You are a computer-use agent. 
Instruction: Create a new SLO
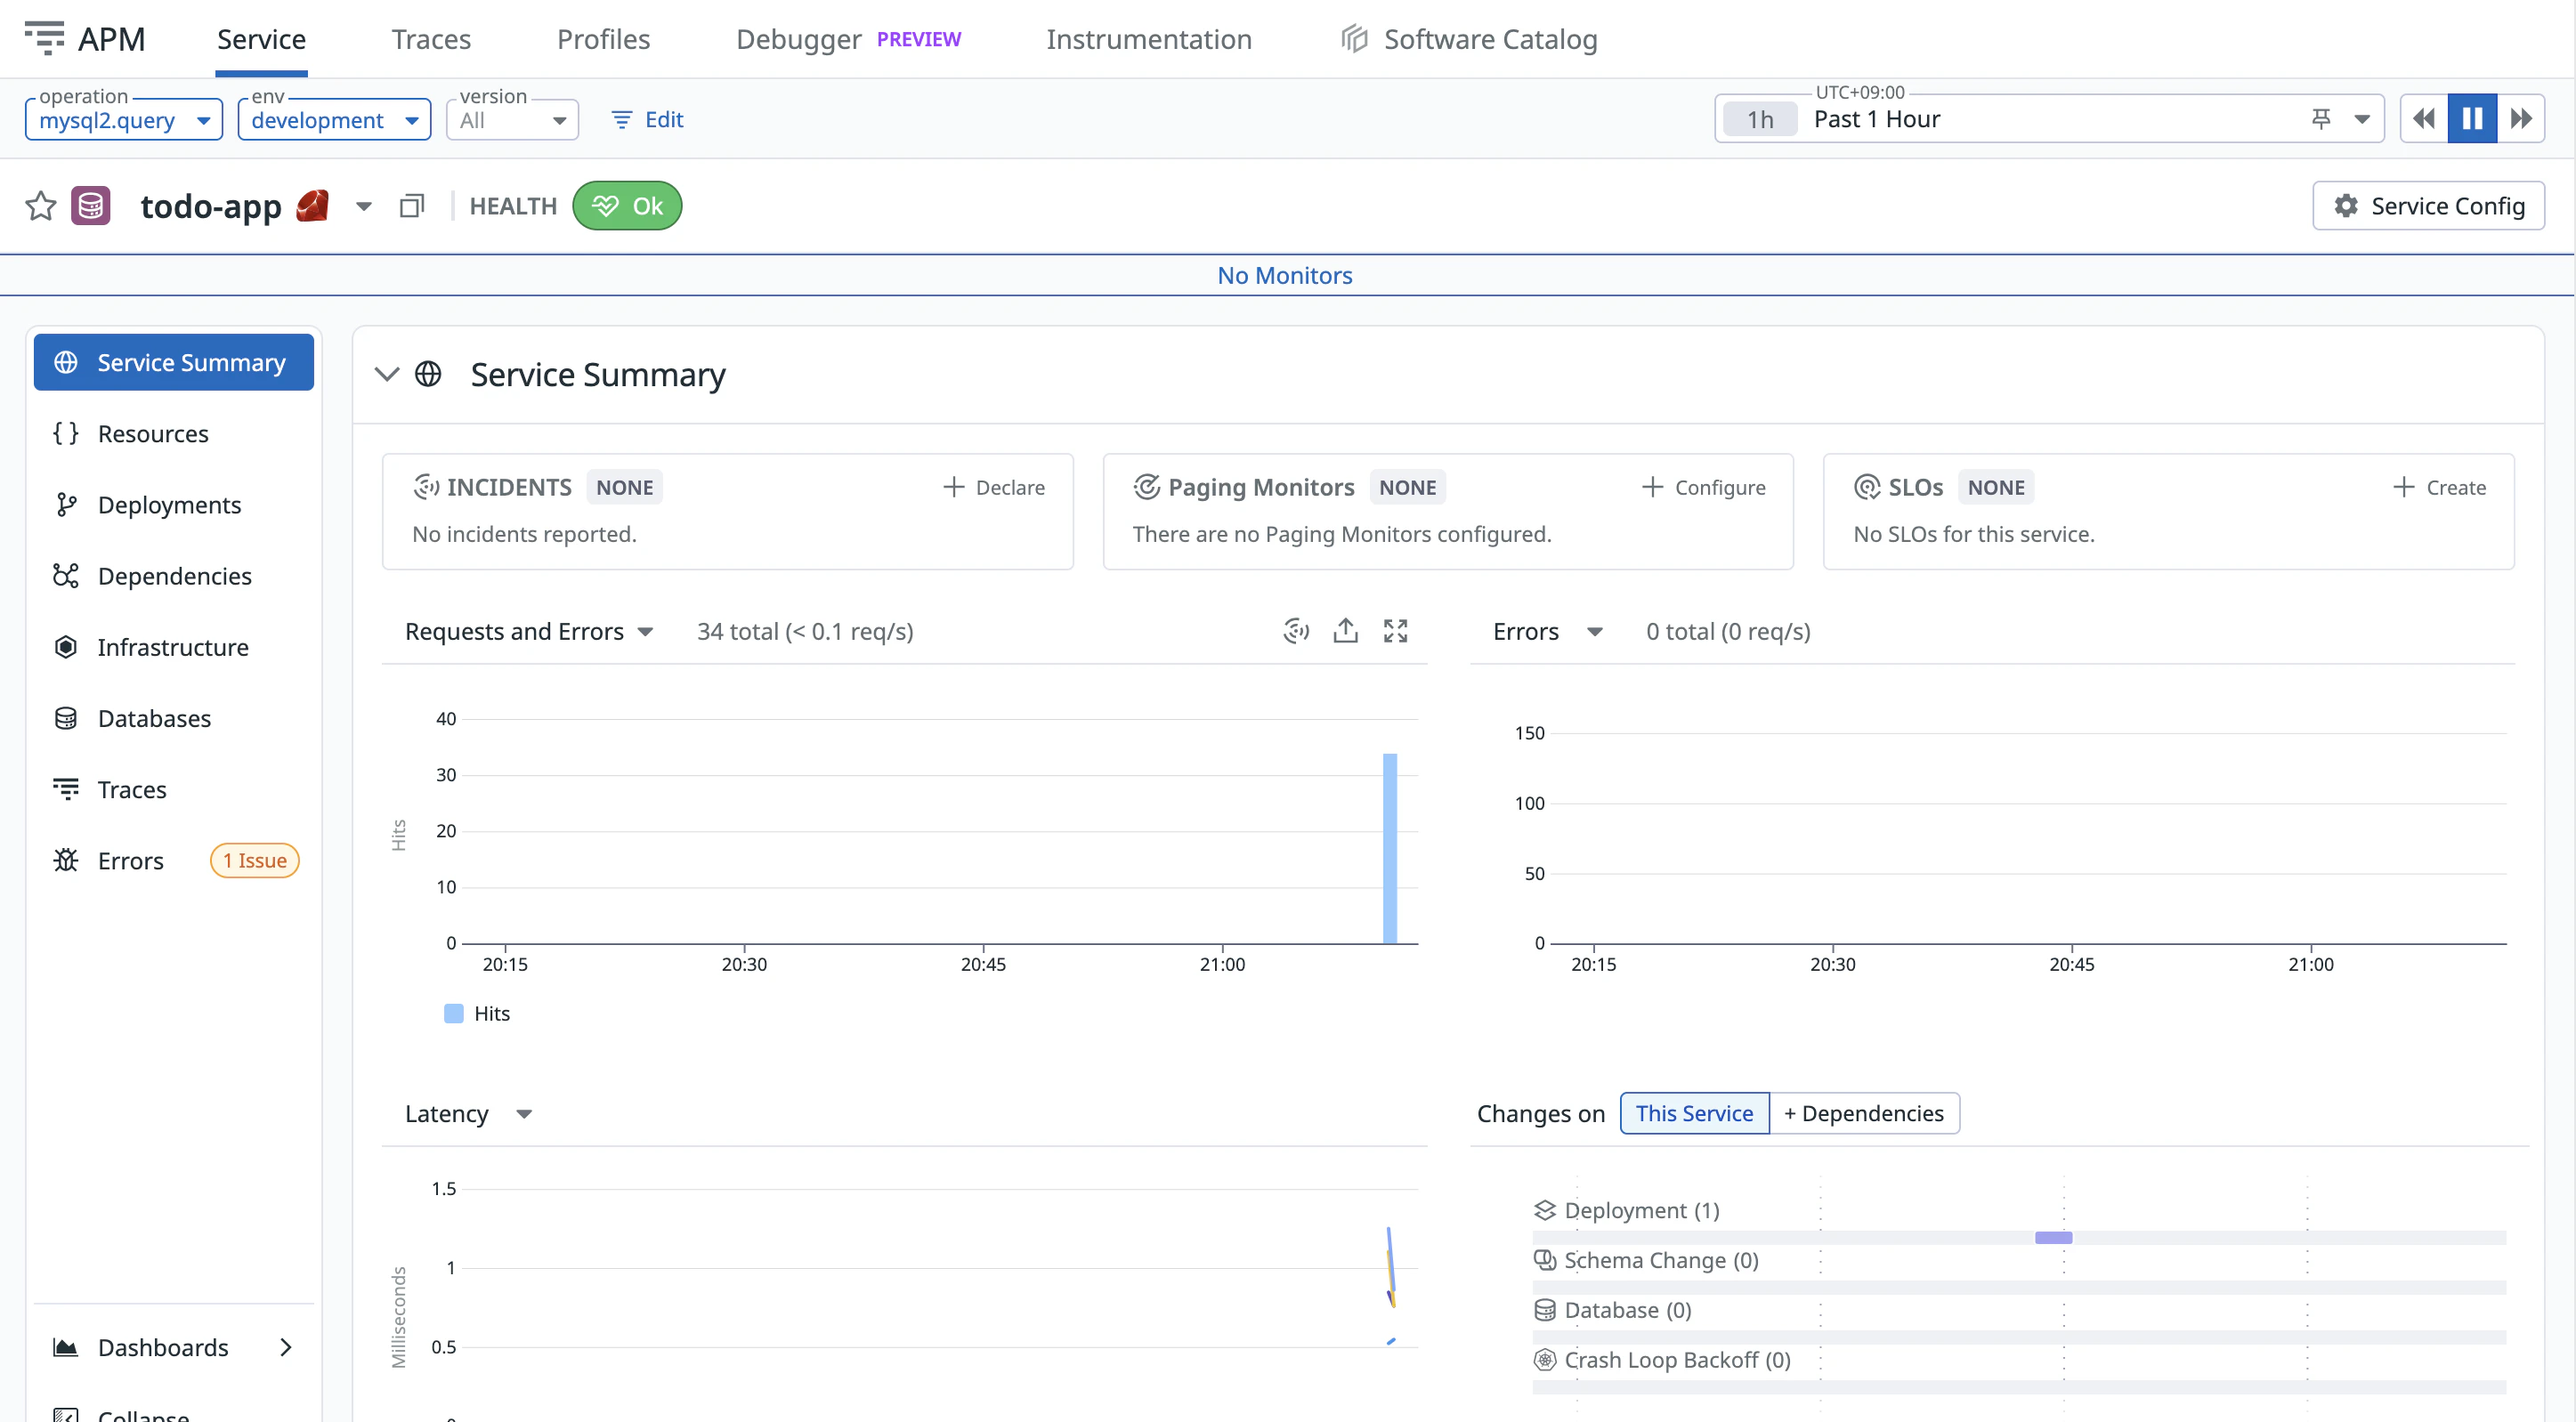(2439, 487)
